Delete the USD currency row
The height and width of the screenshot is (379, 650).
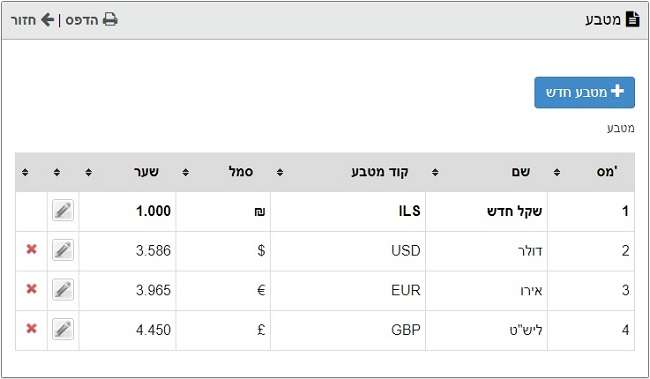point(32,249)
